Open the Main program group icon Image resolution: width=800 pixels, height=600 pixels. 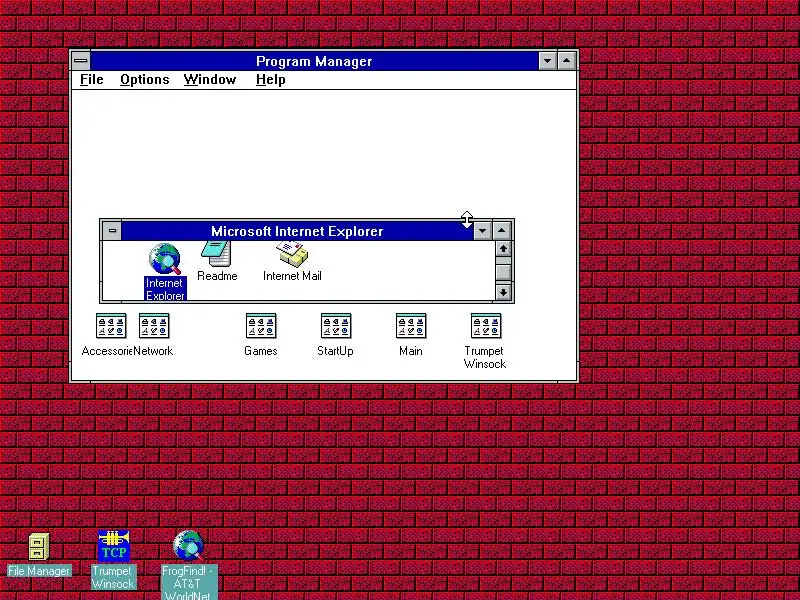[411, 326]
